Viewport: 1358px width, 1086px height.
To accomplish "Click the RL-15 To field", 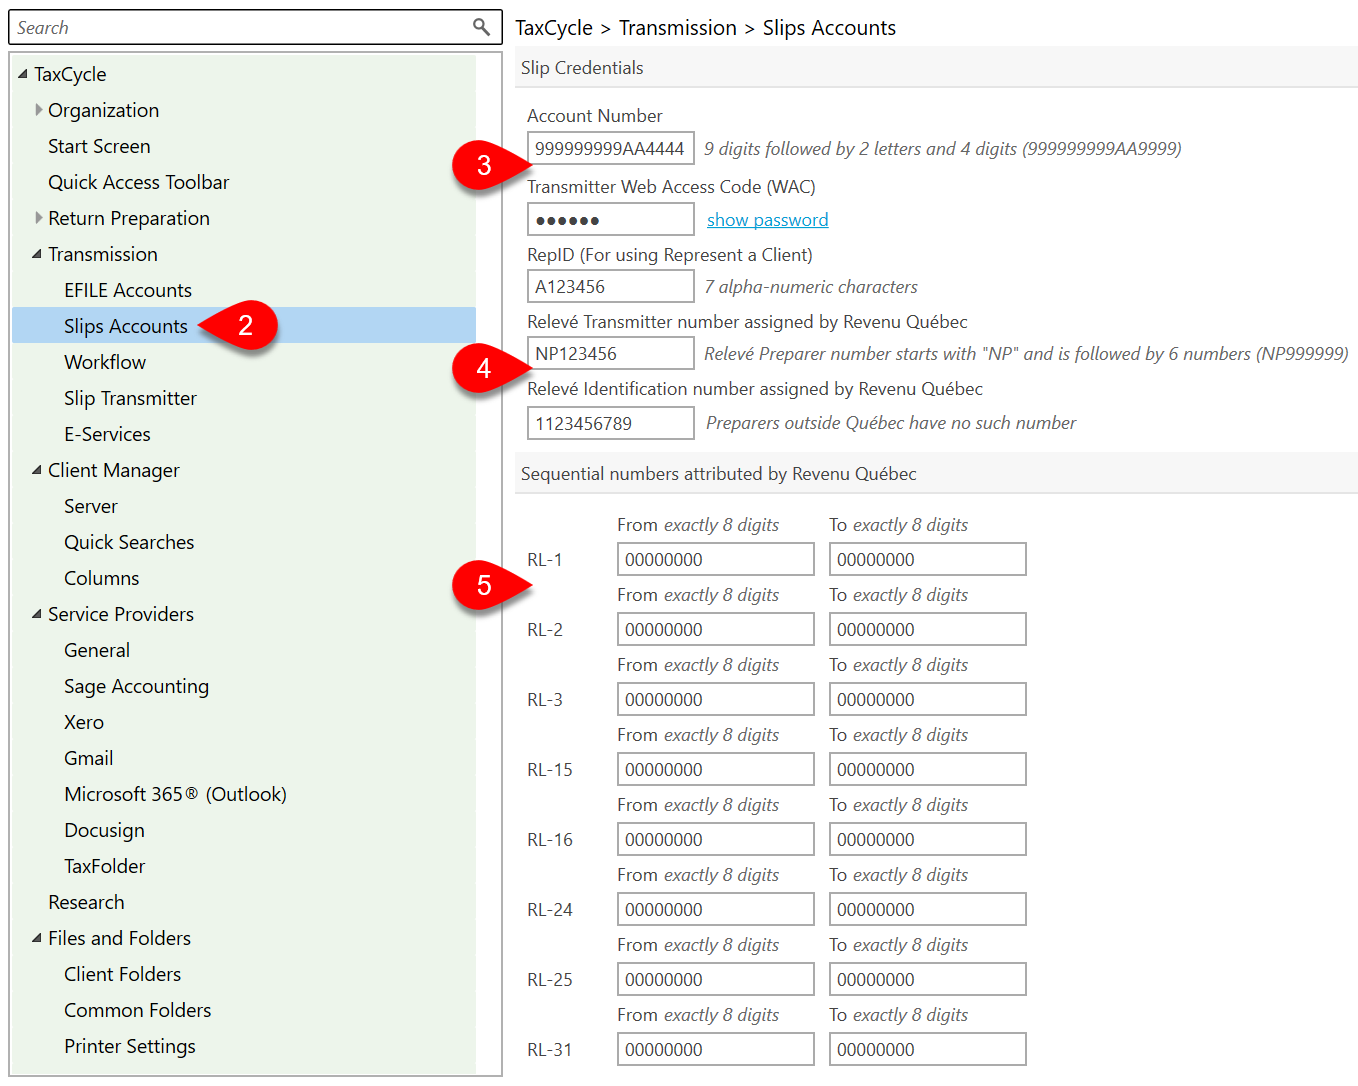I will (928, 769).
